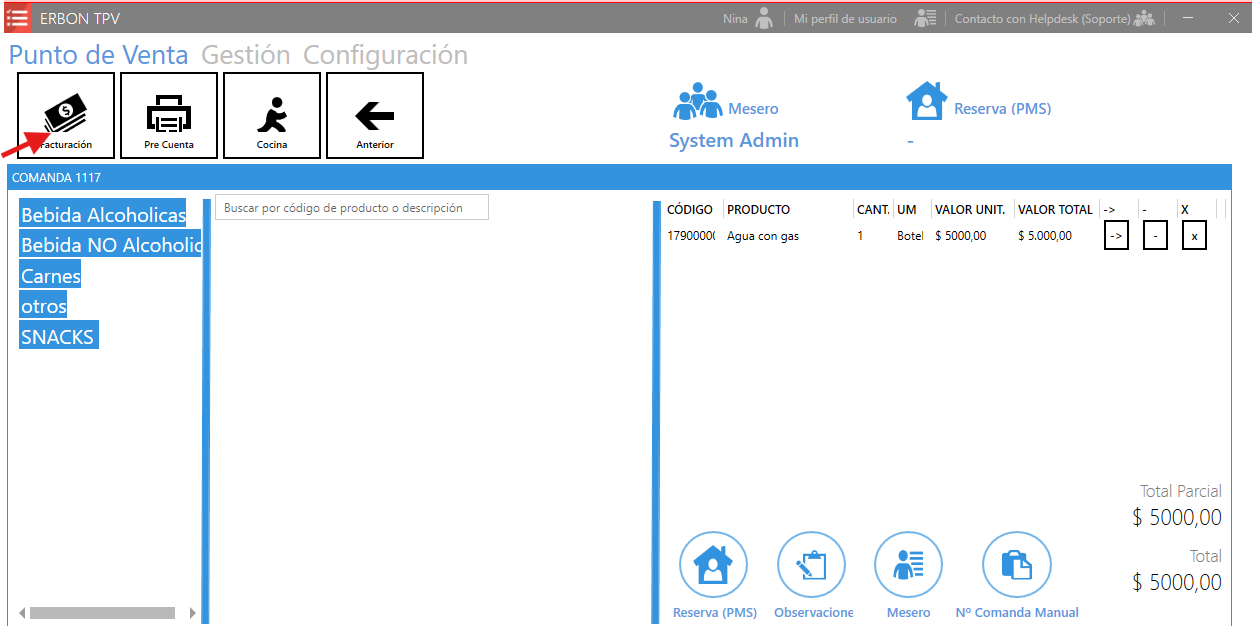Choose the Carnes category
Image resolution: width=1252 pixels, height=626 pixels.
51,276
